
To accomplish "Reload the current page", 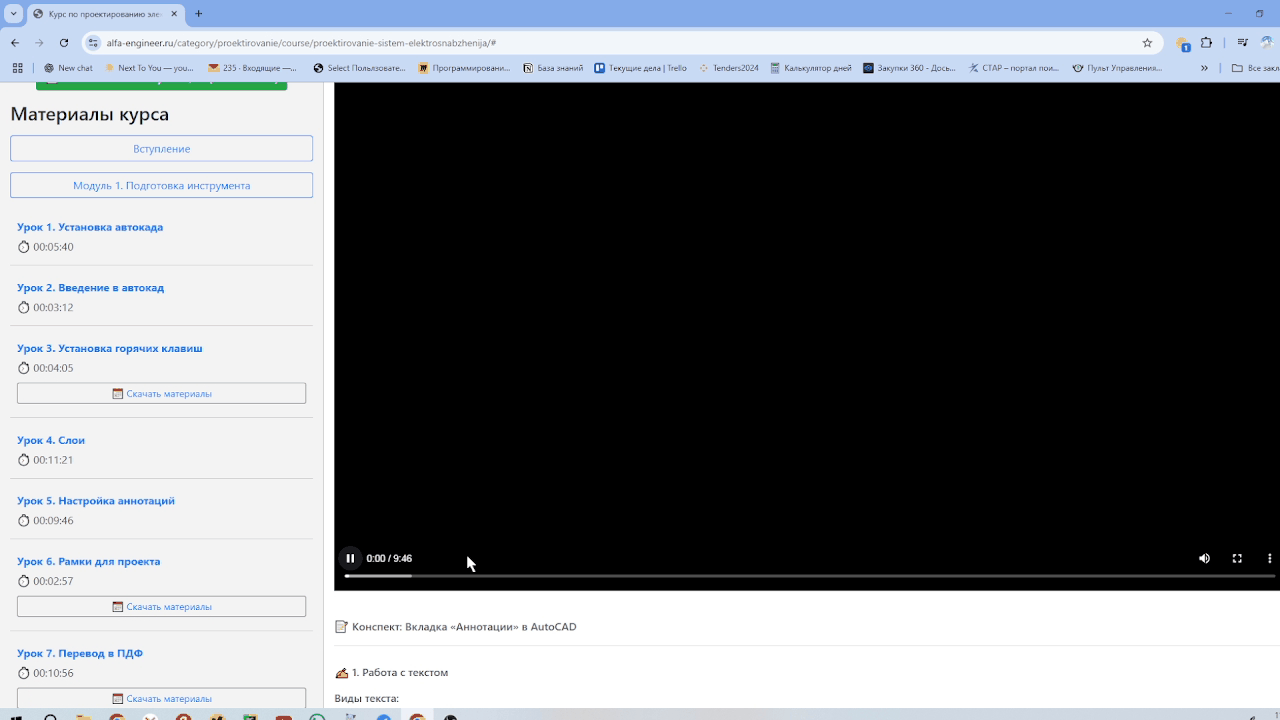I will (x=64, y=43).
